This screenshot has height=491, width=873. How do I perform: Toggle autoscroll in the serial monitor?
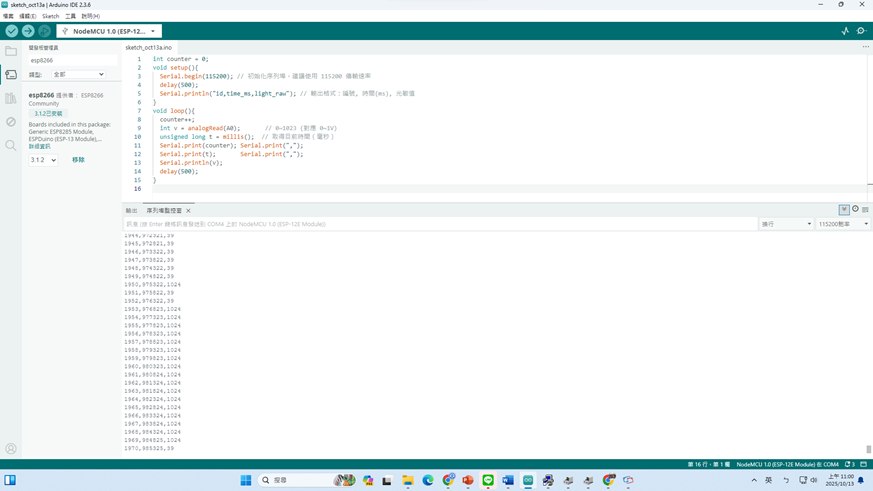coord(844,210)
